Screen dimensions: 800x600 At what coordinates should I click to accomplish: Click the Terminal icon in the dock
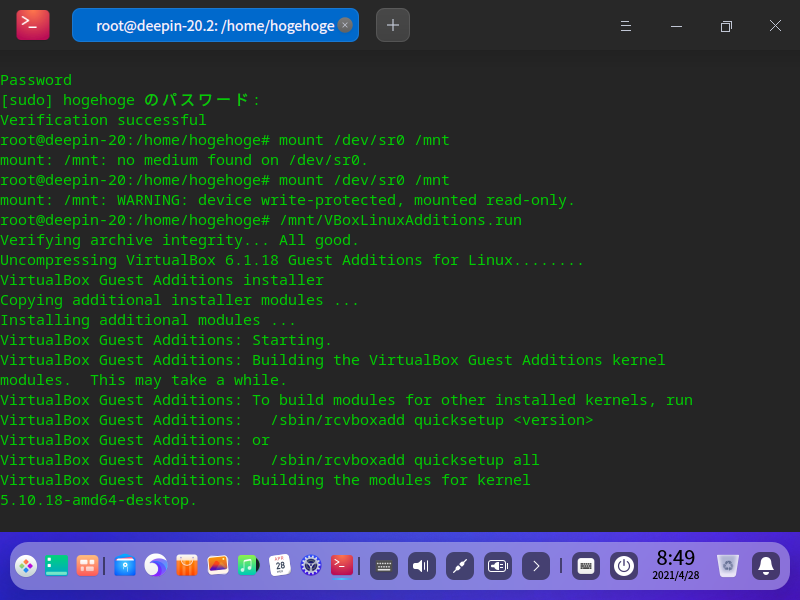click(342, 566)
